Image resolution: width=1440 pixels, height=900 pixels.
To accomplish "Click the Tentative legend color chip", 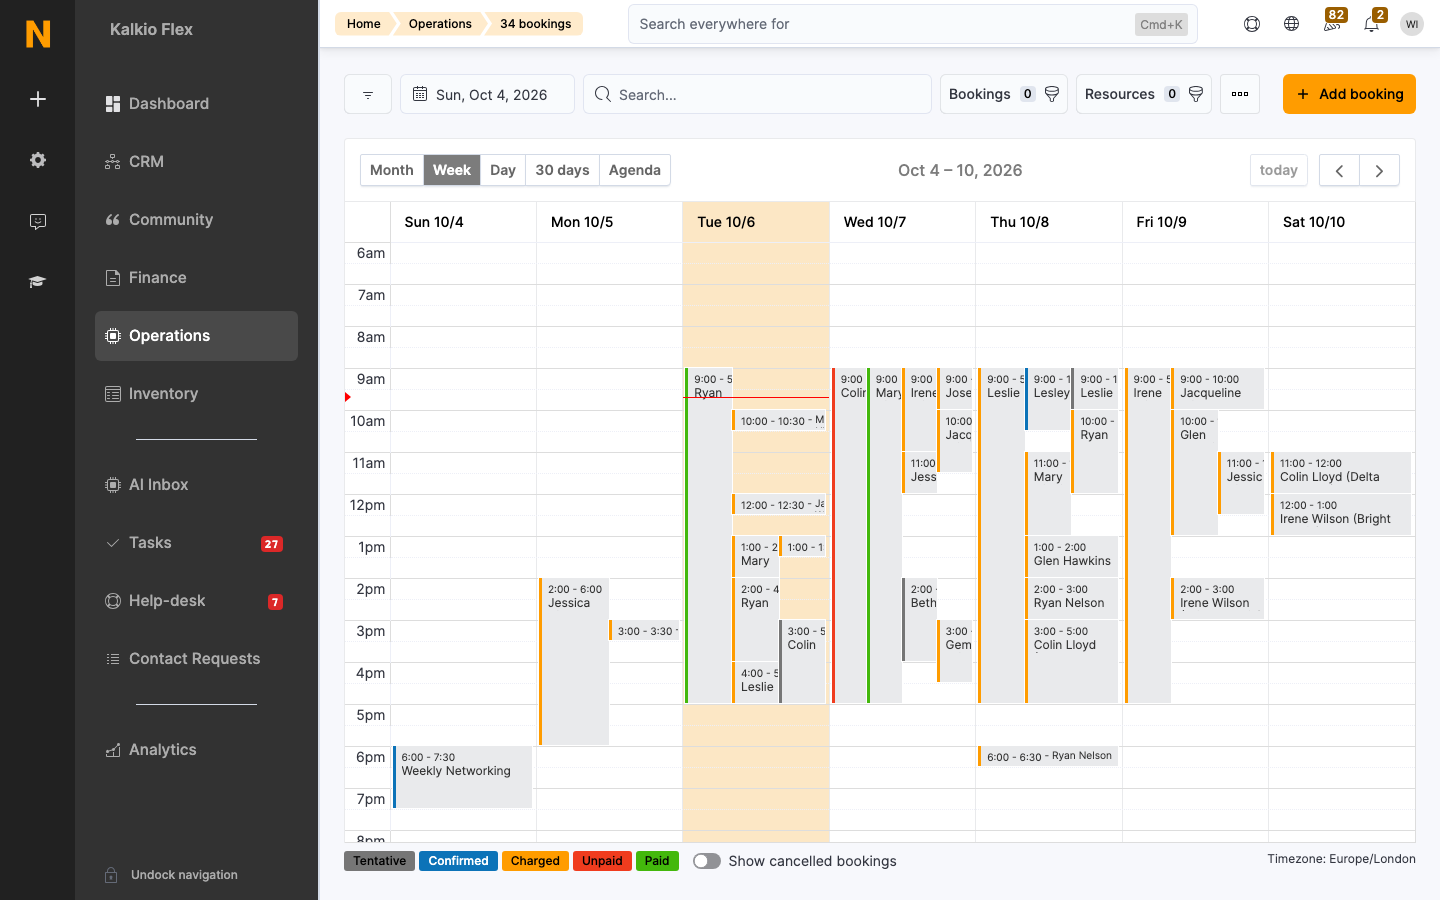I will coord(380,861).
